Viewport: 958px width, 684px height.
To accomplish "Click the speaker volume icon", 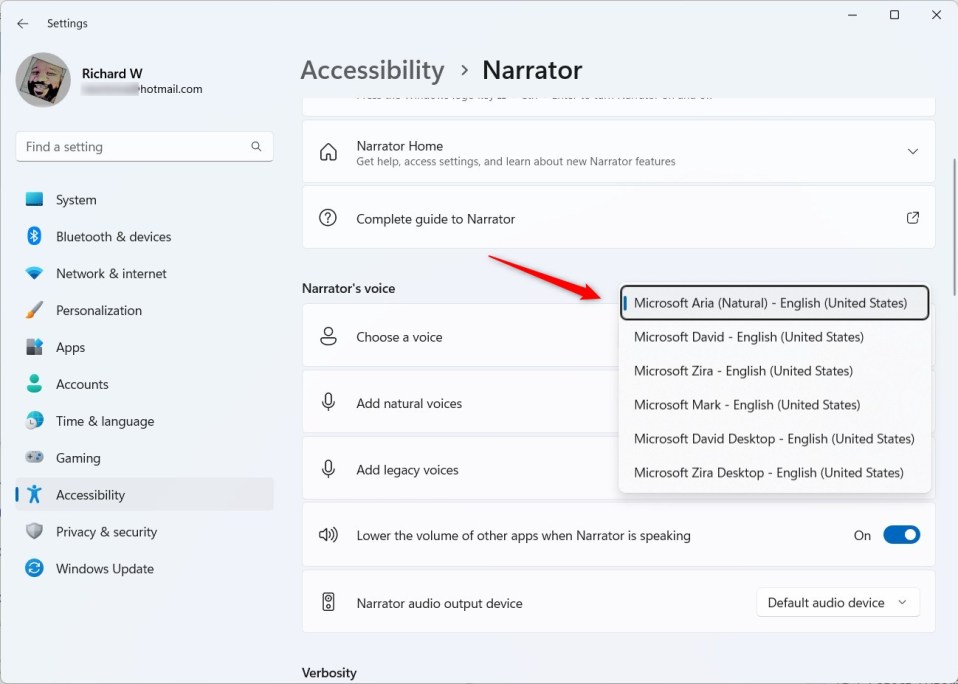I will click(328, 535).
